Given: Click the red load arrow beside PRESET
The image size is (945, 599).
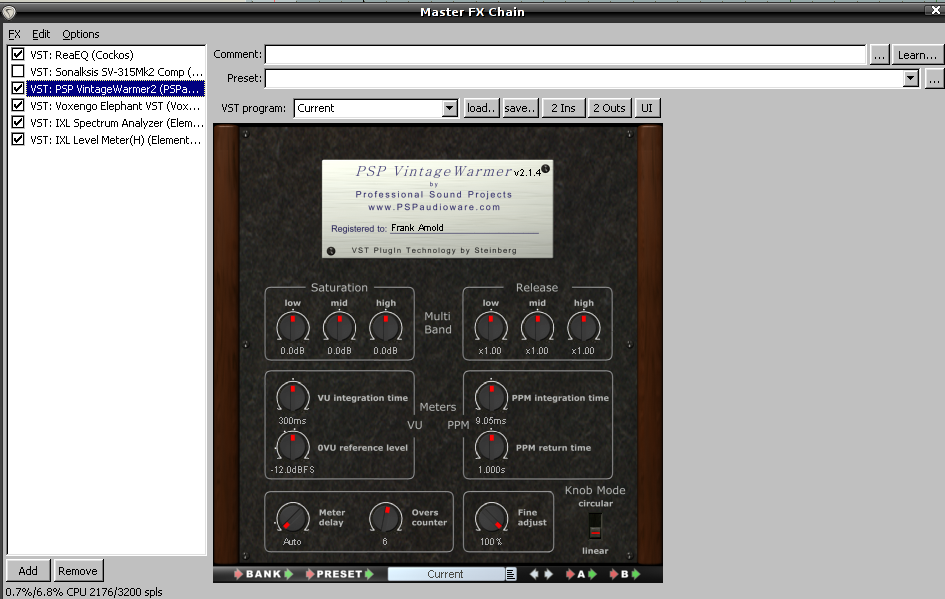Looking at the screenshot, I should (310, 574).
